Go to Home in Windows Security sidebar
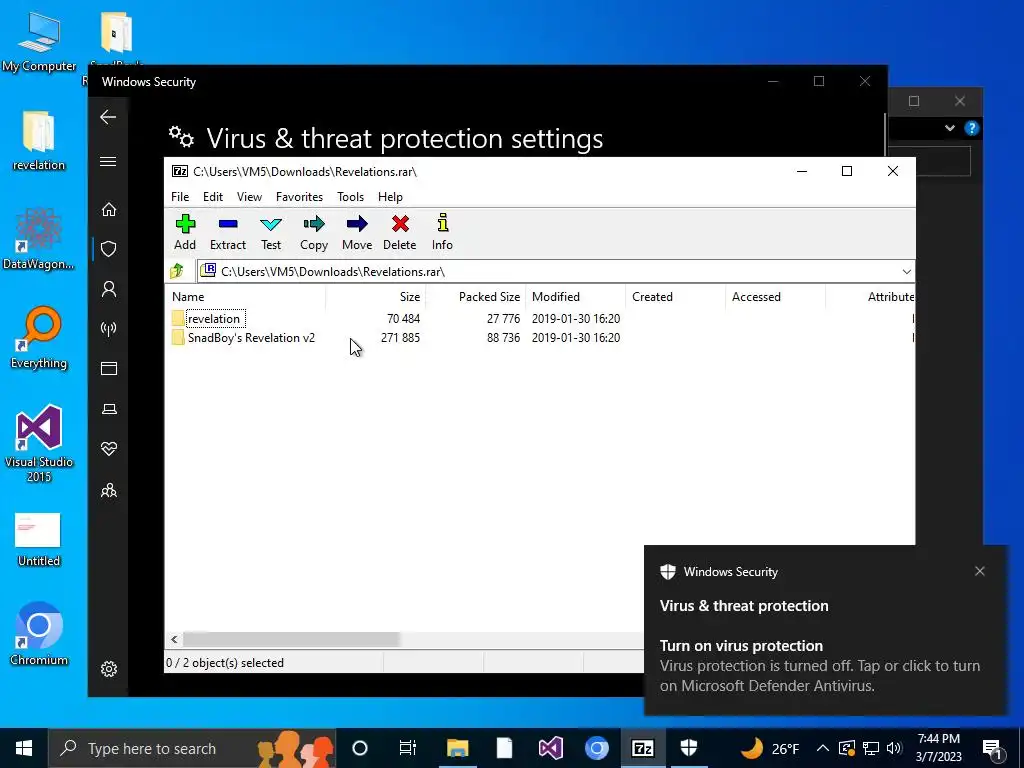Viewport: 1024px width, 768px height. (108, 209)
